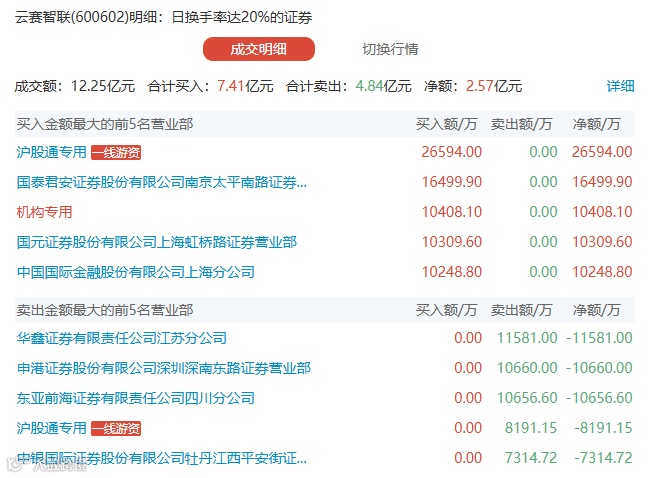Click the 合计买入 7.41亿元 value
The height and width of the screenshot is (478, 653).
245,86
